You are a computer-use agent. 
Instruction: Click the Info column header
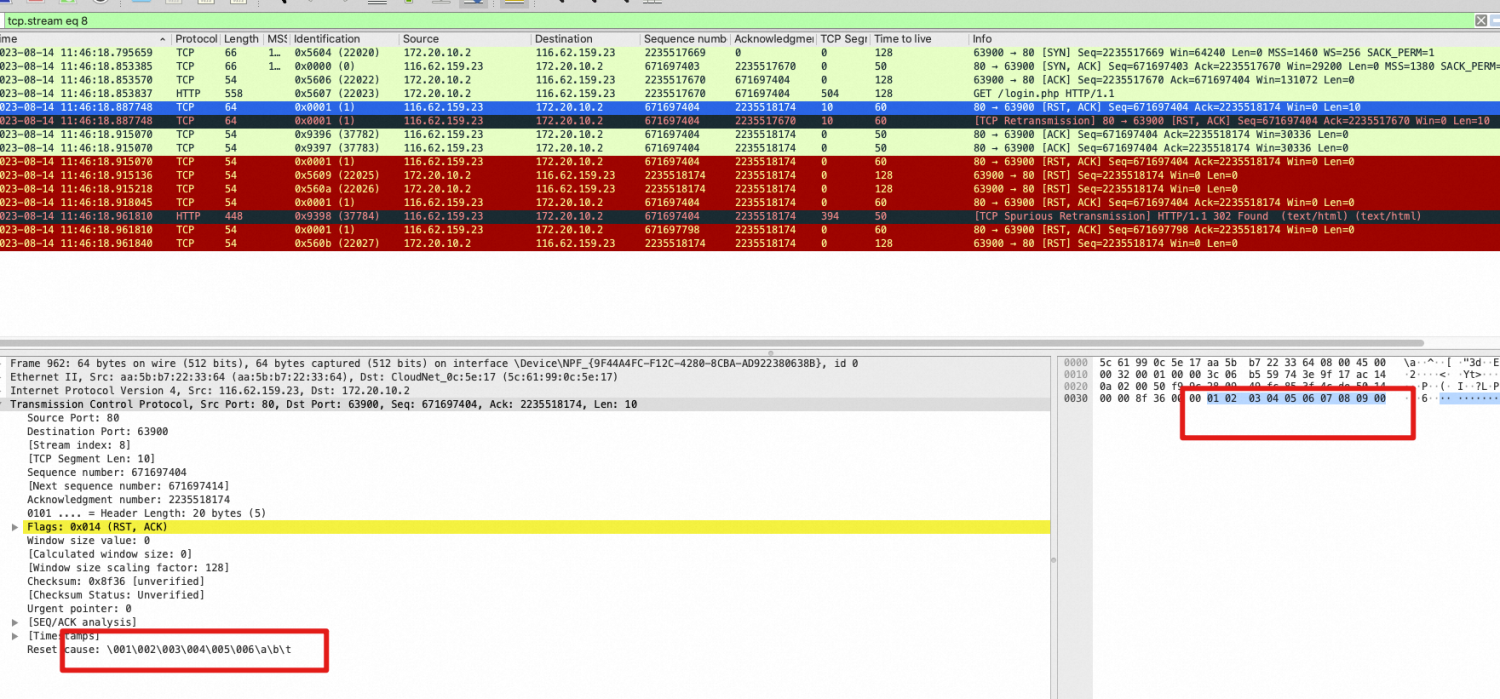(1234, 39)
